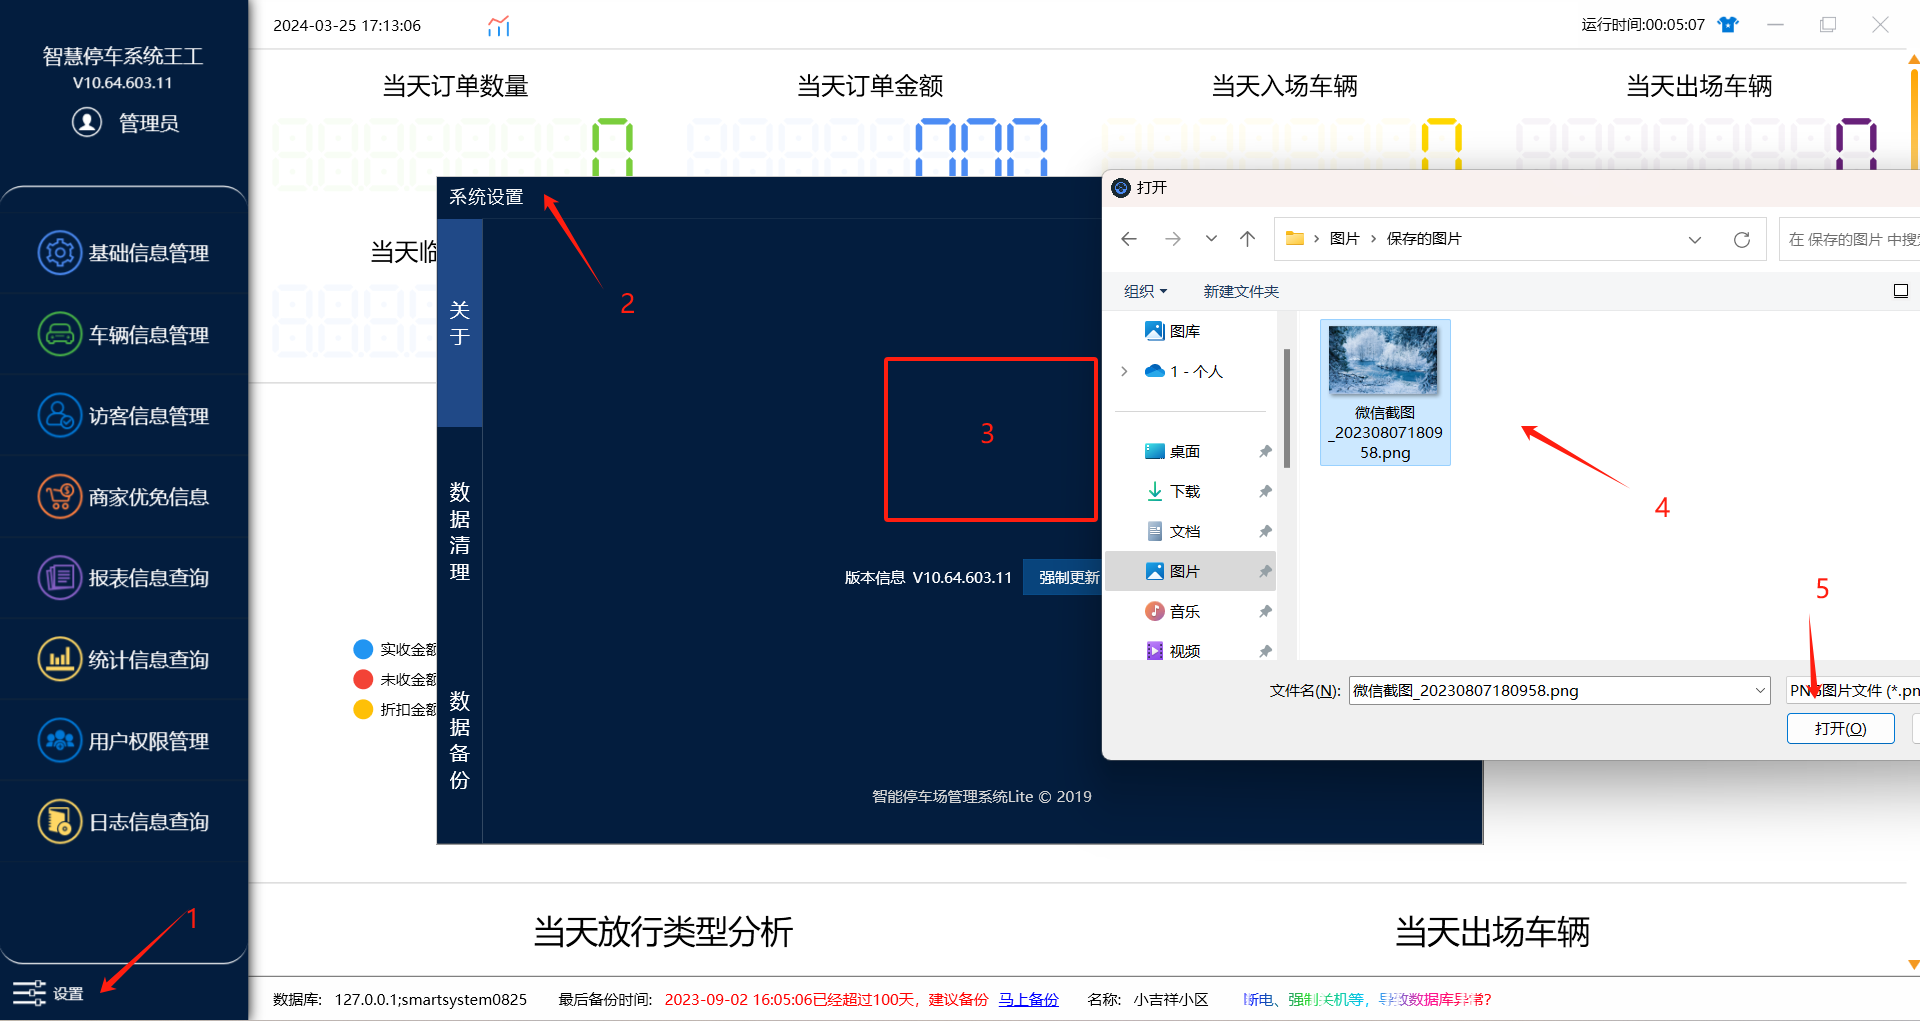This screenshot has height=1021, width=1920.
Task: Select 桌面 in navigation pane
Action: click(x=1172, y=451)
